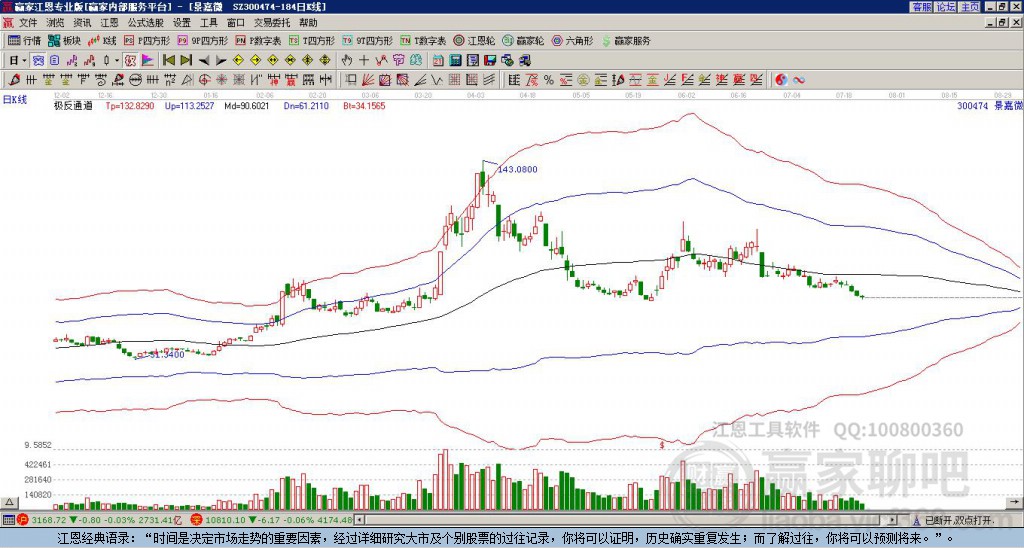Click the 300474 景嘉微 stock label
Screen dimensions: 1024x548
(x=989, y=105)
